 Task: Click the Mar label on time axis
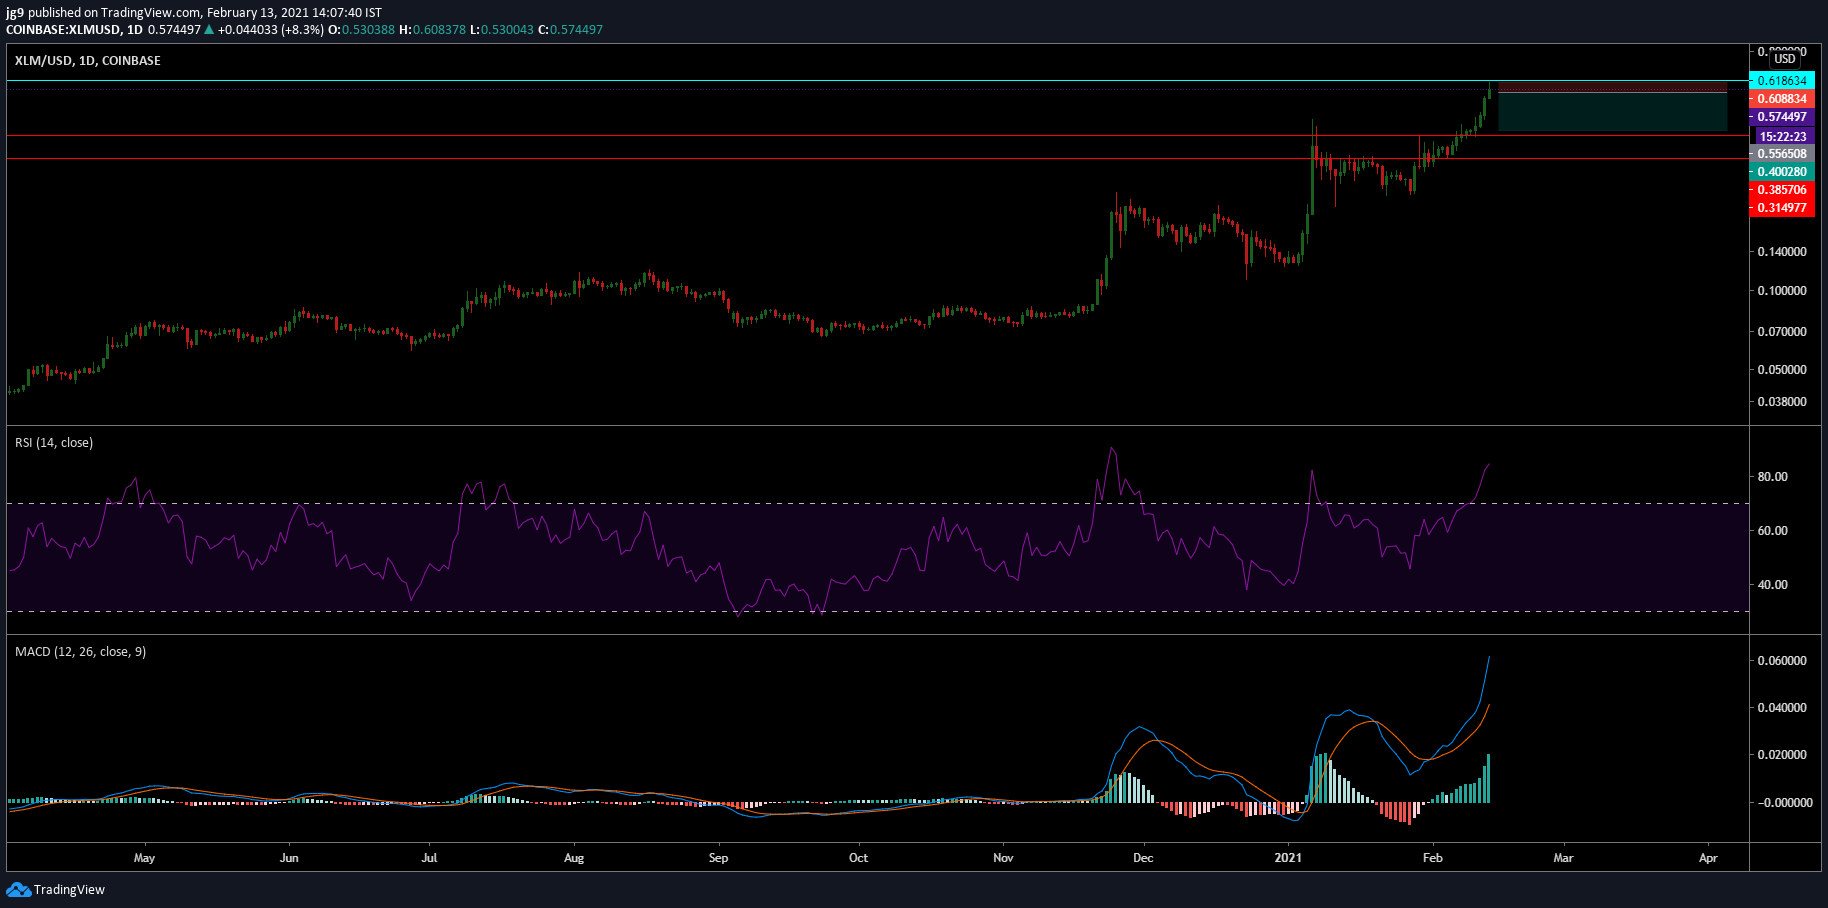pyautogui.click(x=1563, y=858)
